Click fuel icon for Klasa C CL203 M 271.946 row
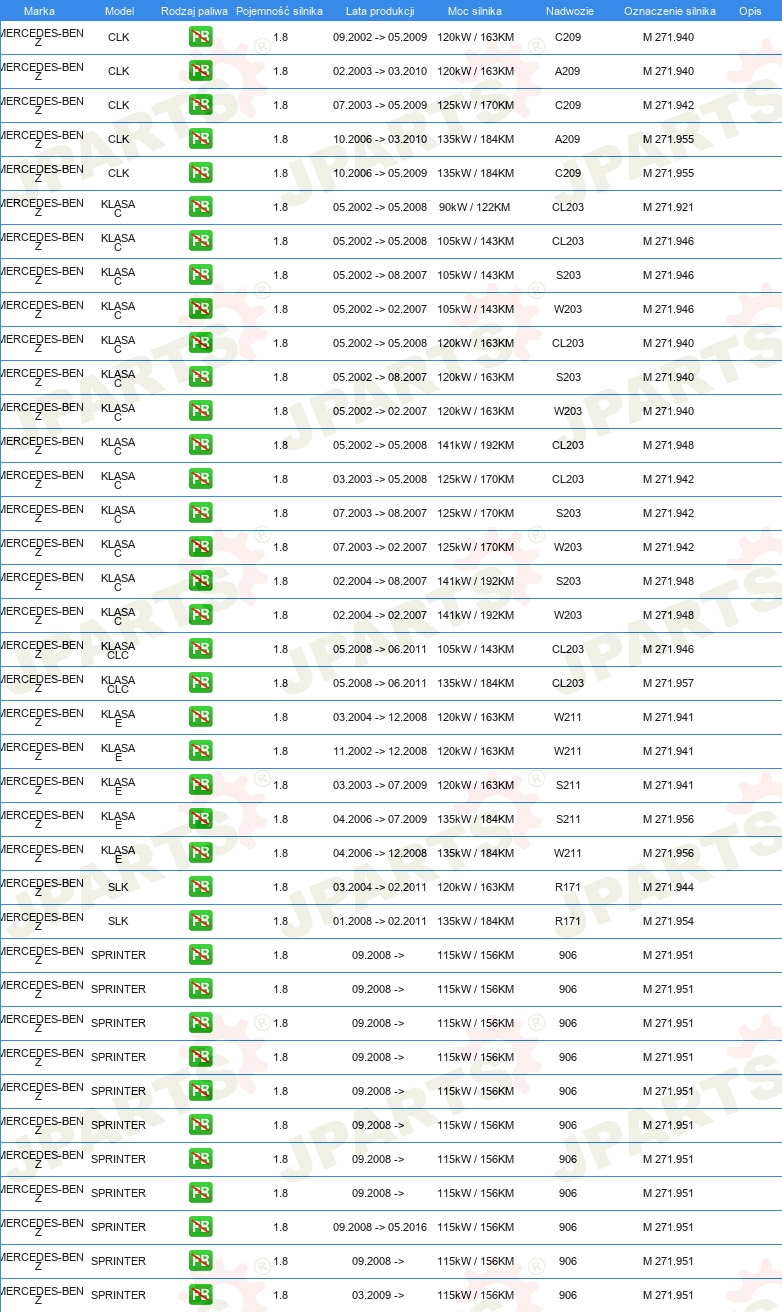 pos(200,242)
